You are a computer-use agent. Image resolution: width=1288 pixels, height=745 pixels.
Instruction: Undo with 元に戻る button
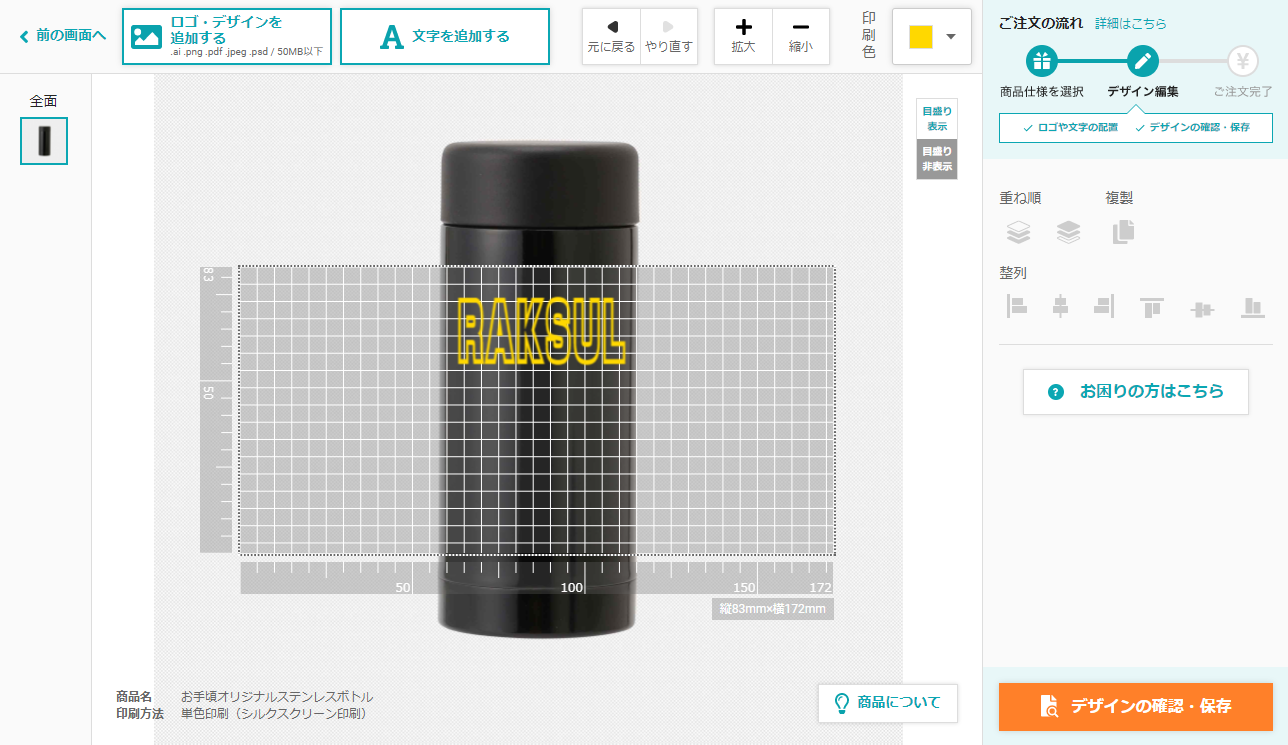click(611, 36)
